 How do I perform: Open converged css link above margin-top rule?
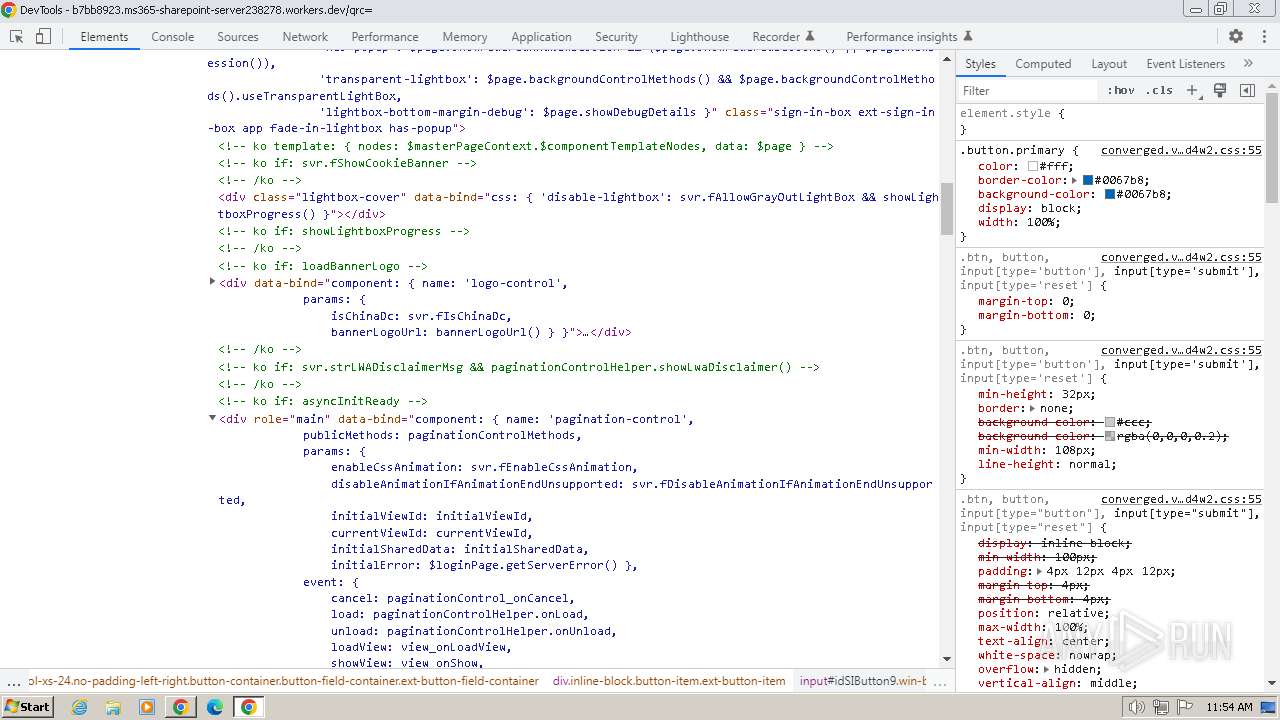coord(1181,257)
